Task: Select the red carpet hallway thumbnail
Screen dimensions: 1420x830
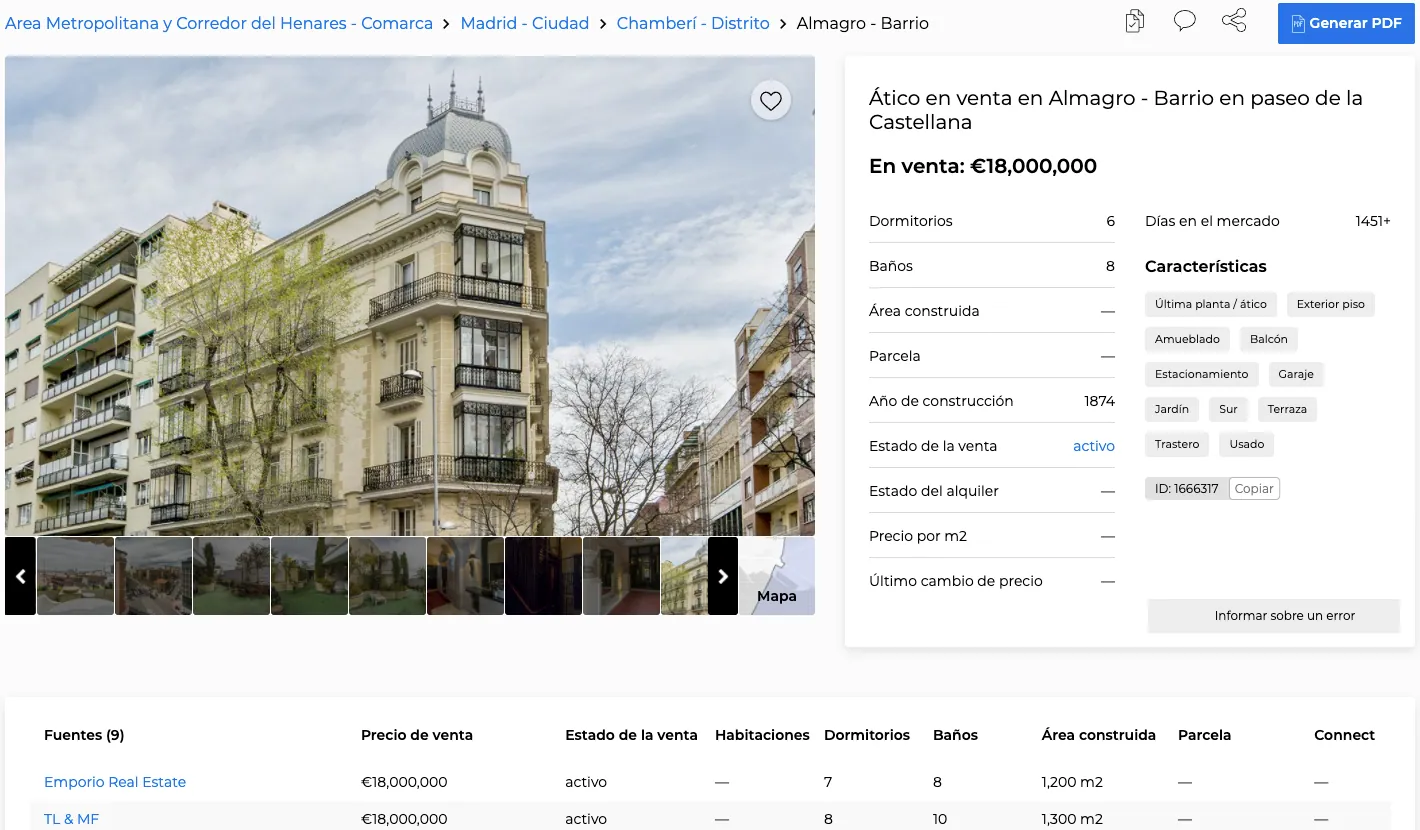Action: click(x=622, y=576)
